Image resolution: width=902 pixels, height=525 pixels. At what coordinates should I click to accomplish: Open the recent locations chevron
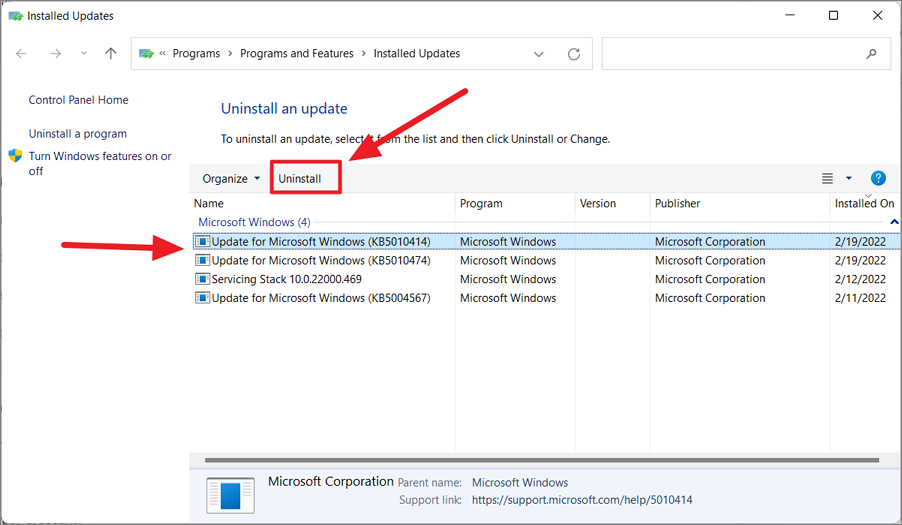84,53
